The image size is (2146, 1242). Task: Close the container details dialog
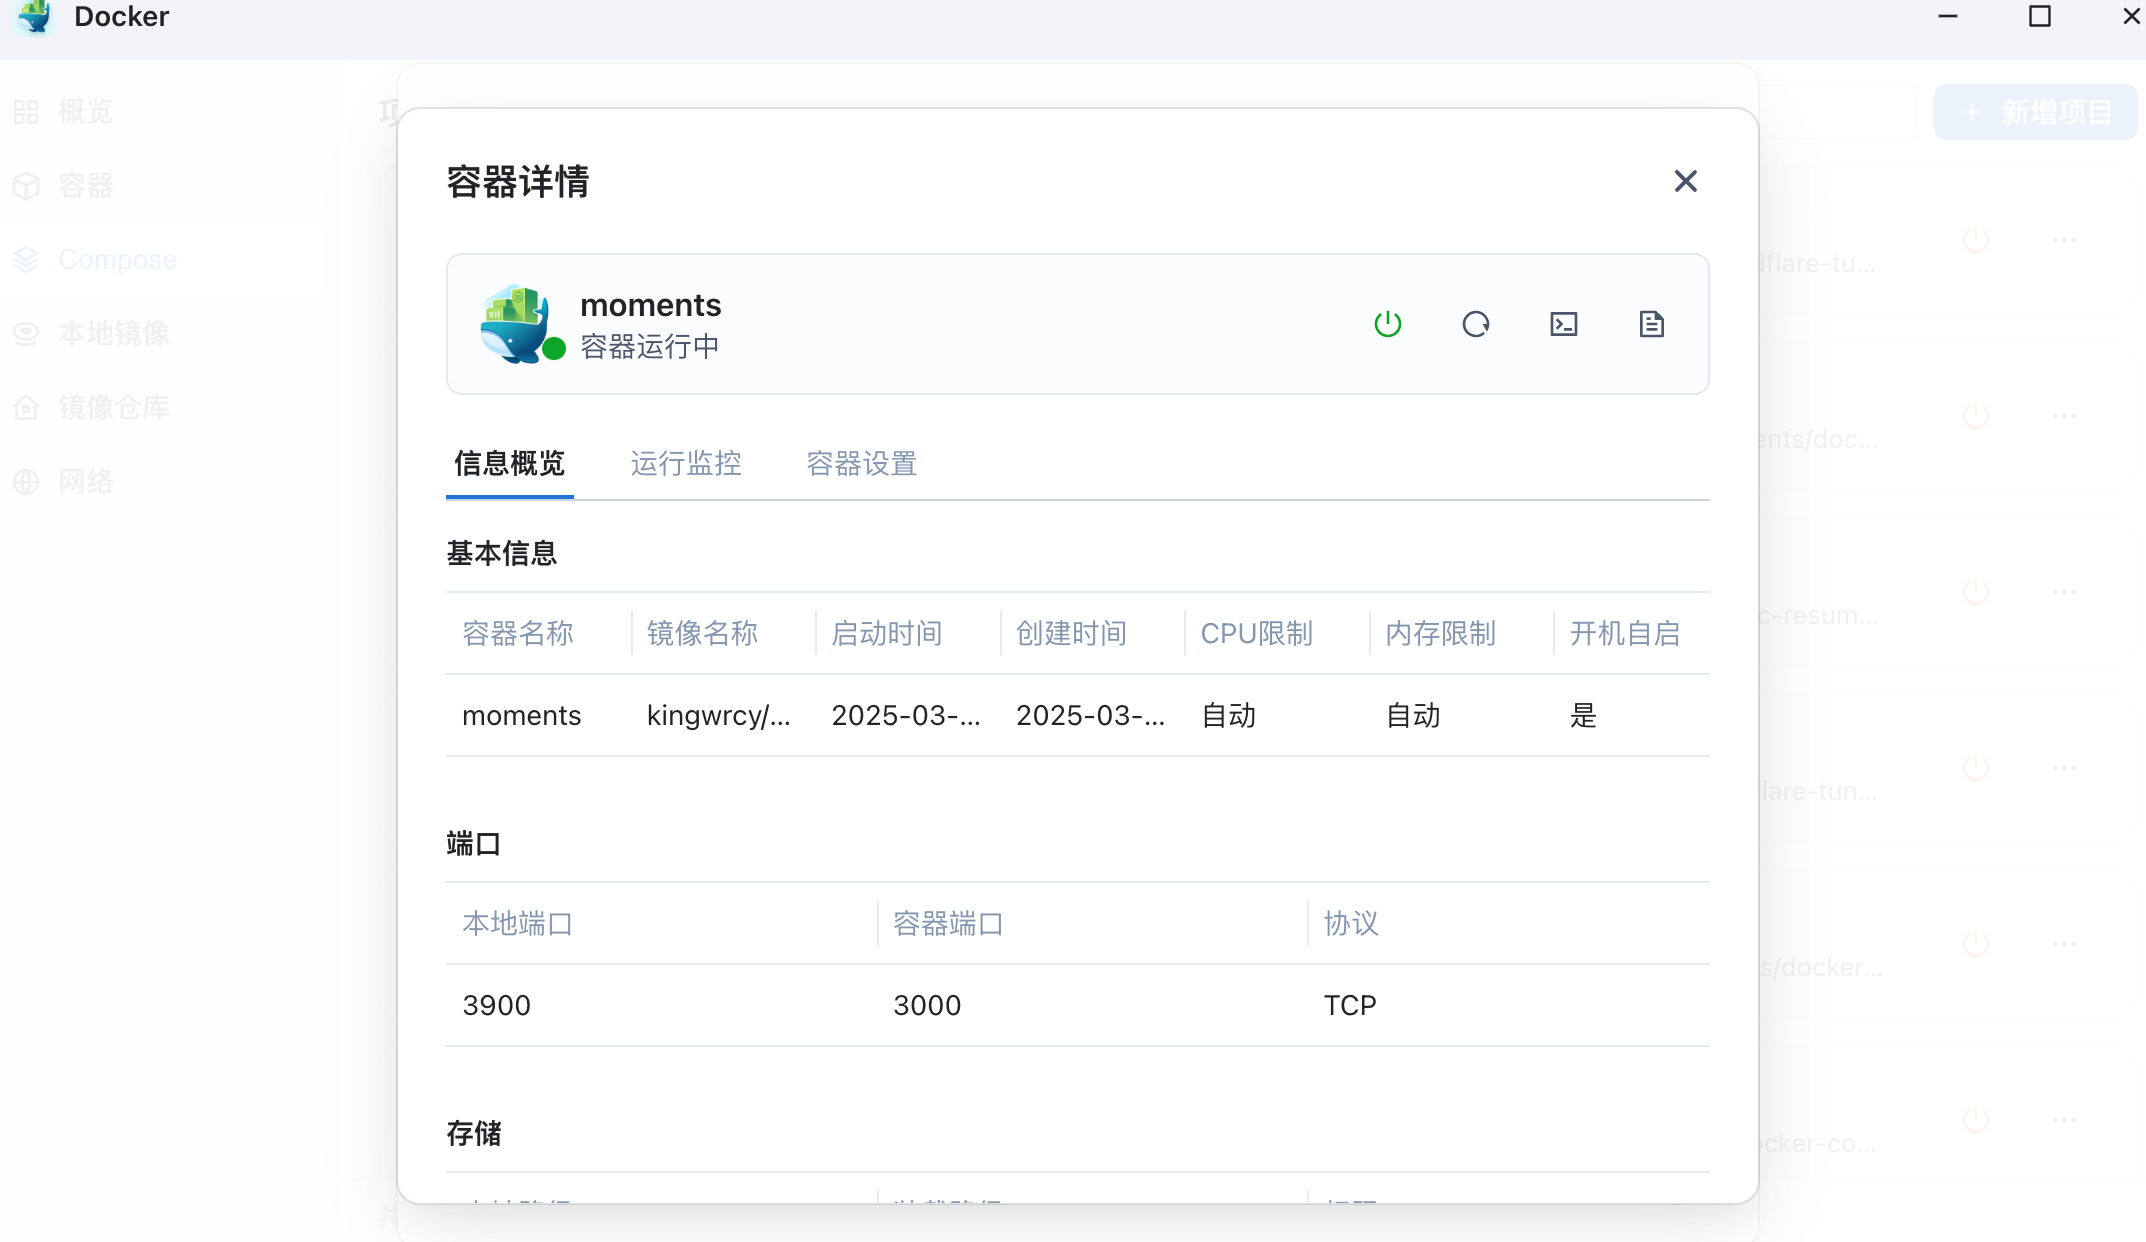[x=1685, y=181]
